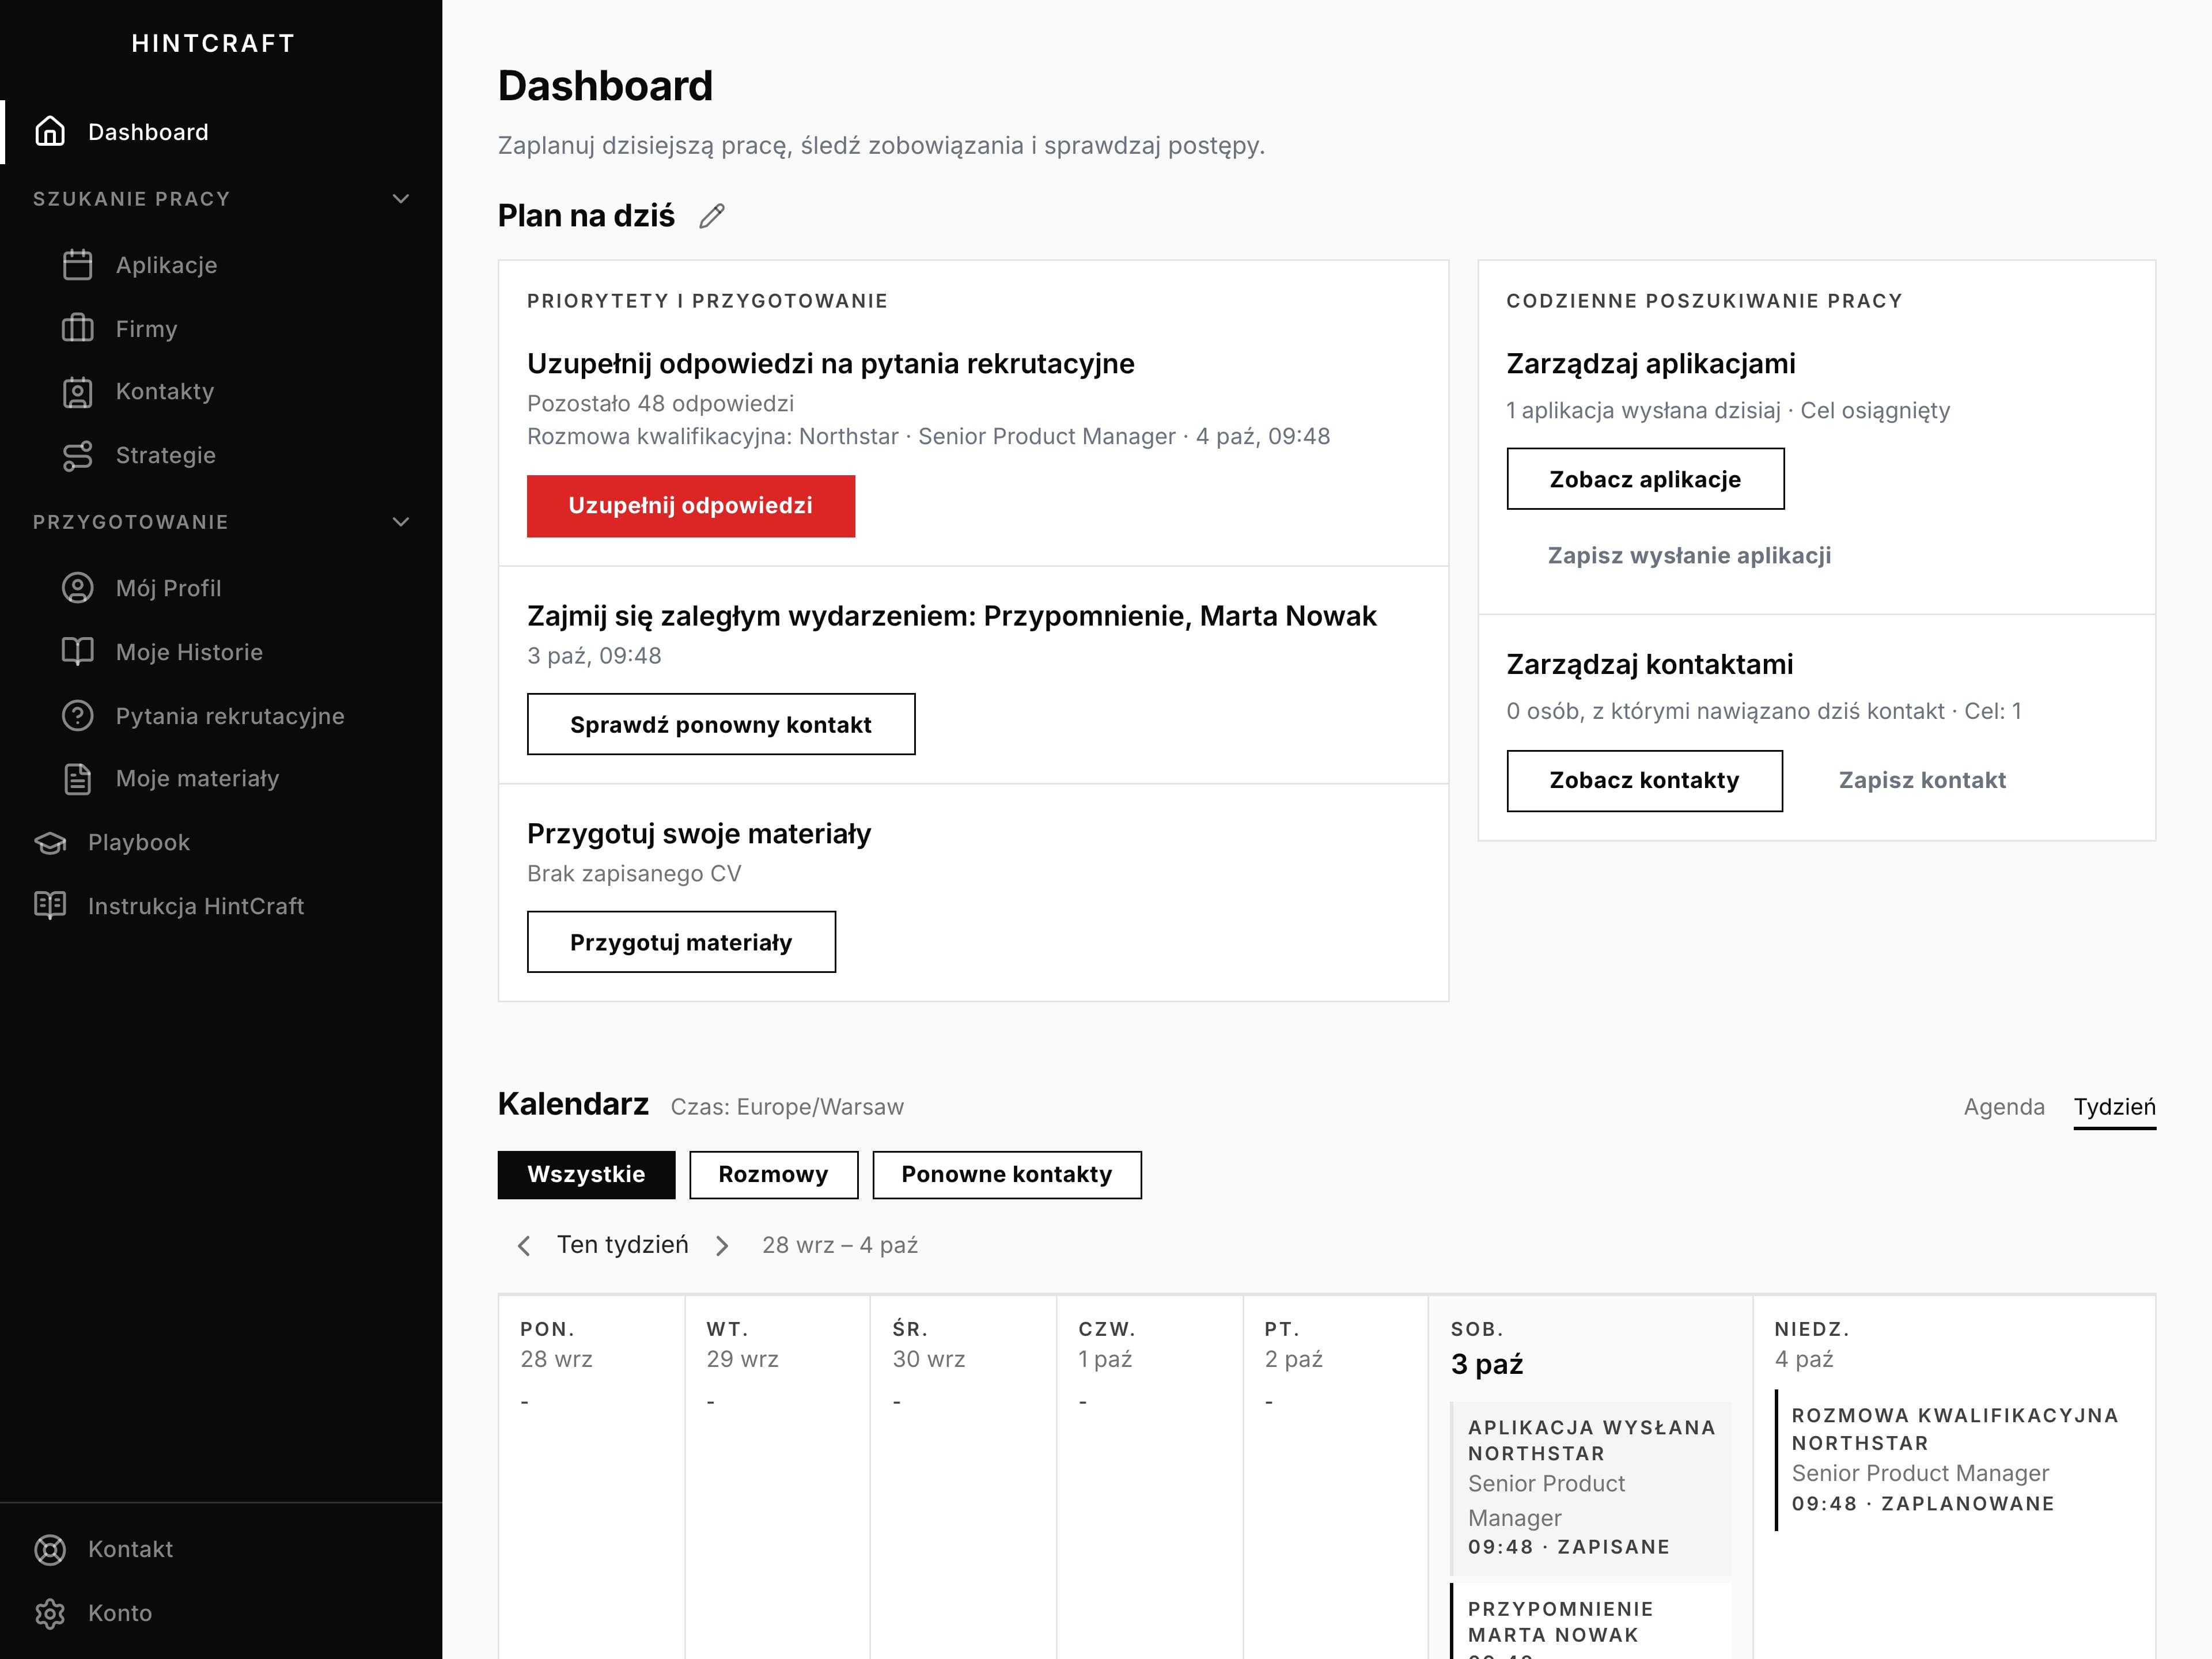2212x1659 pixels.
Task: Filter calendar by Ponowne kontakty
Action: (1006, 1174)
